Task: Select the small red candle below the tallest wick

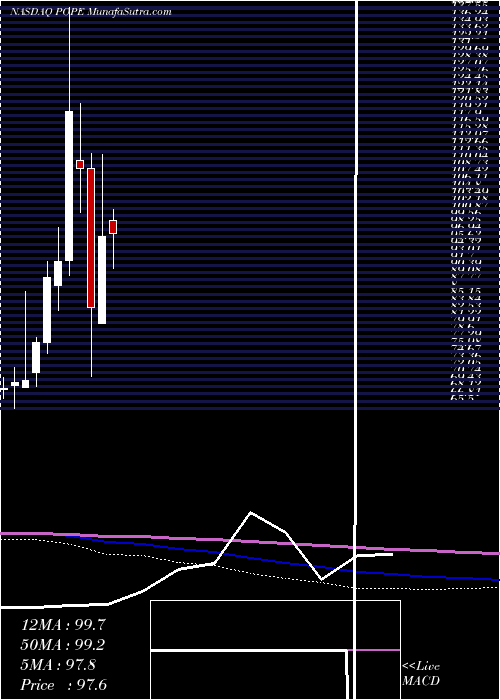Action: pos(80,164)
